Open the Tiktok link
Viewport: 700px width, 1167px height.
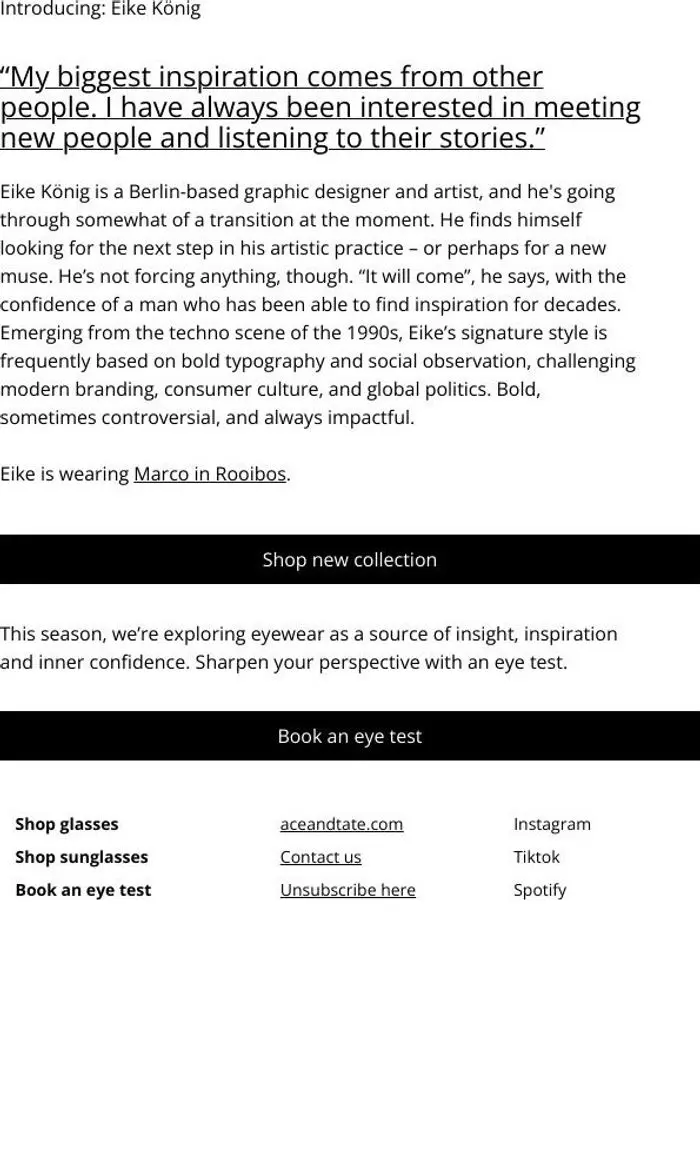coord(536,857)
